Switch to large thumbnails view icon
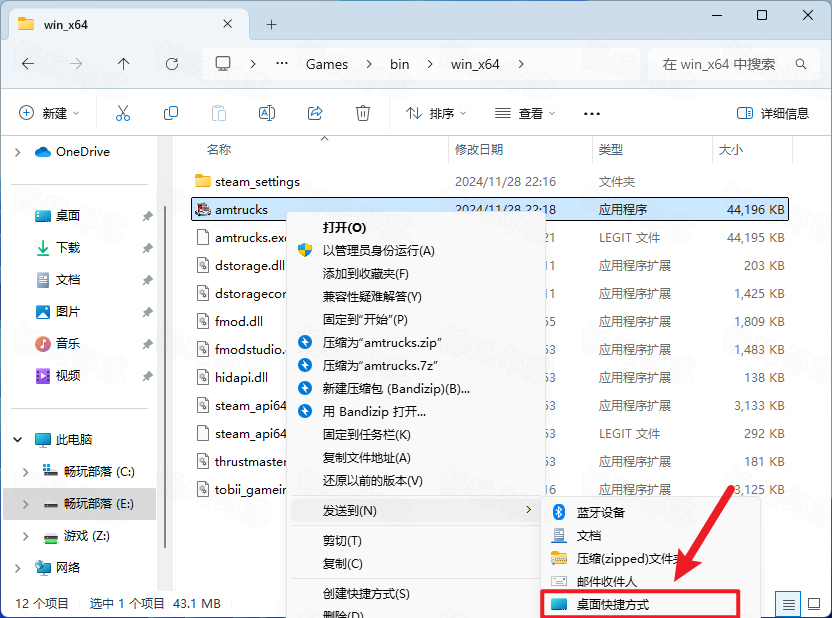 click(x=814, y=604)
